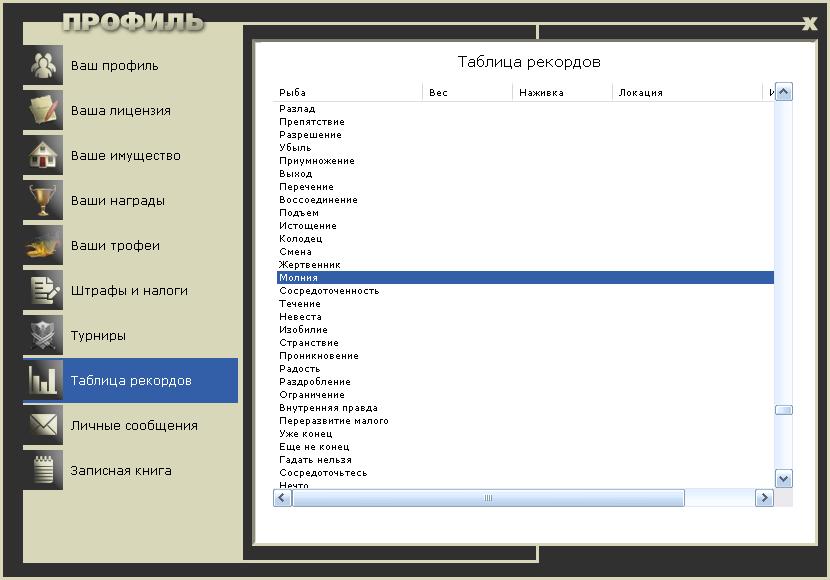Click the paper-and-pen icon for Ваша лицензия
This screenshot has height=580, width=830.
(43, 110)
